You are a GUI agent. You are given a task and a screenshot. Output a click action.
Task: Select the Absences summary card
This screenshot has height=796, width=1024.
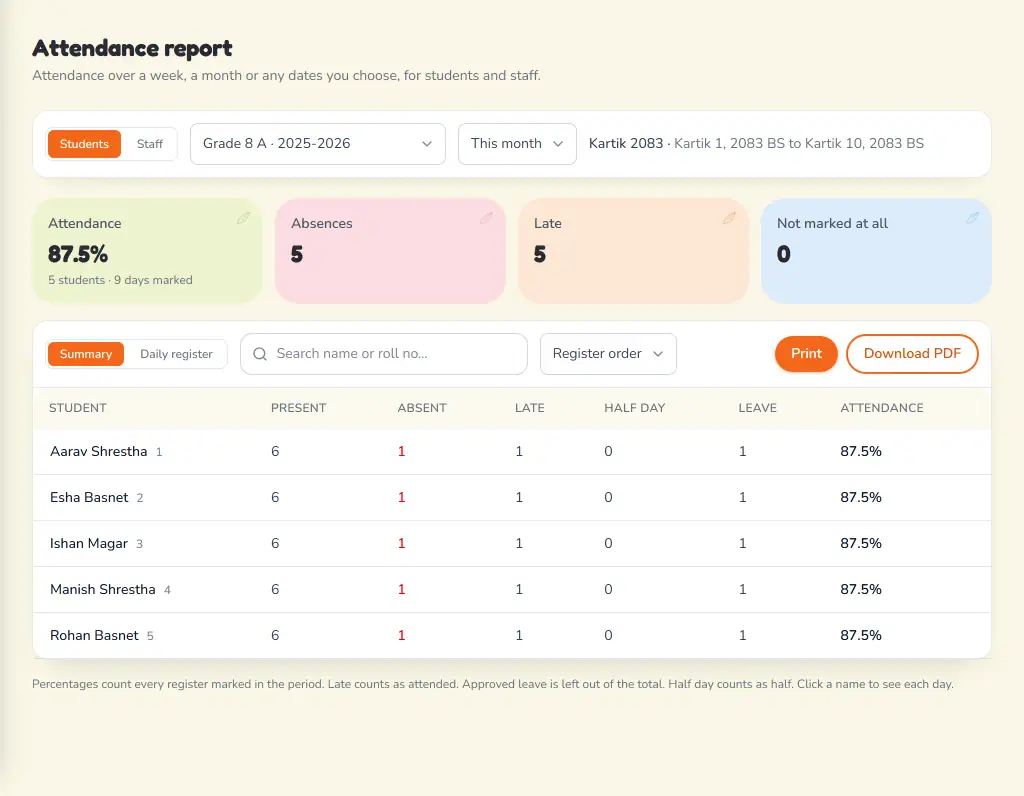click(x=391, y=251)
